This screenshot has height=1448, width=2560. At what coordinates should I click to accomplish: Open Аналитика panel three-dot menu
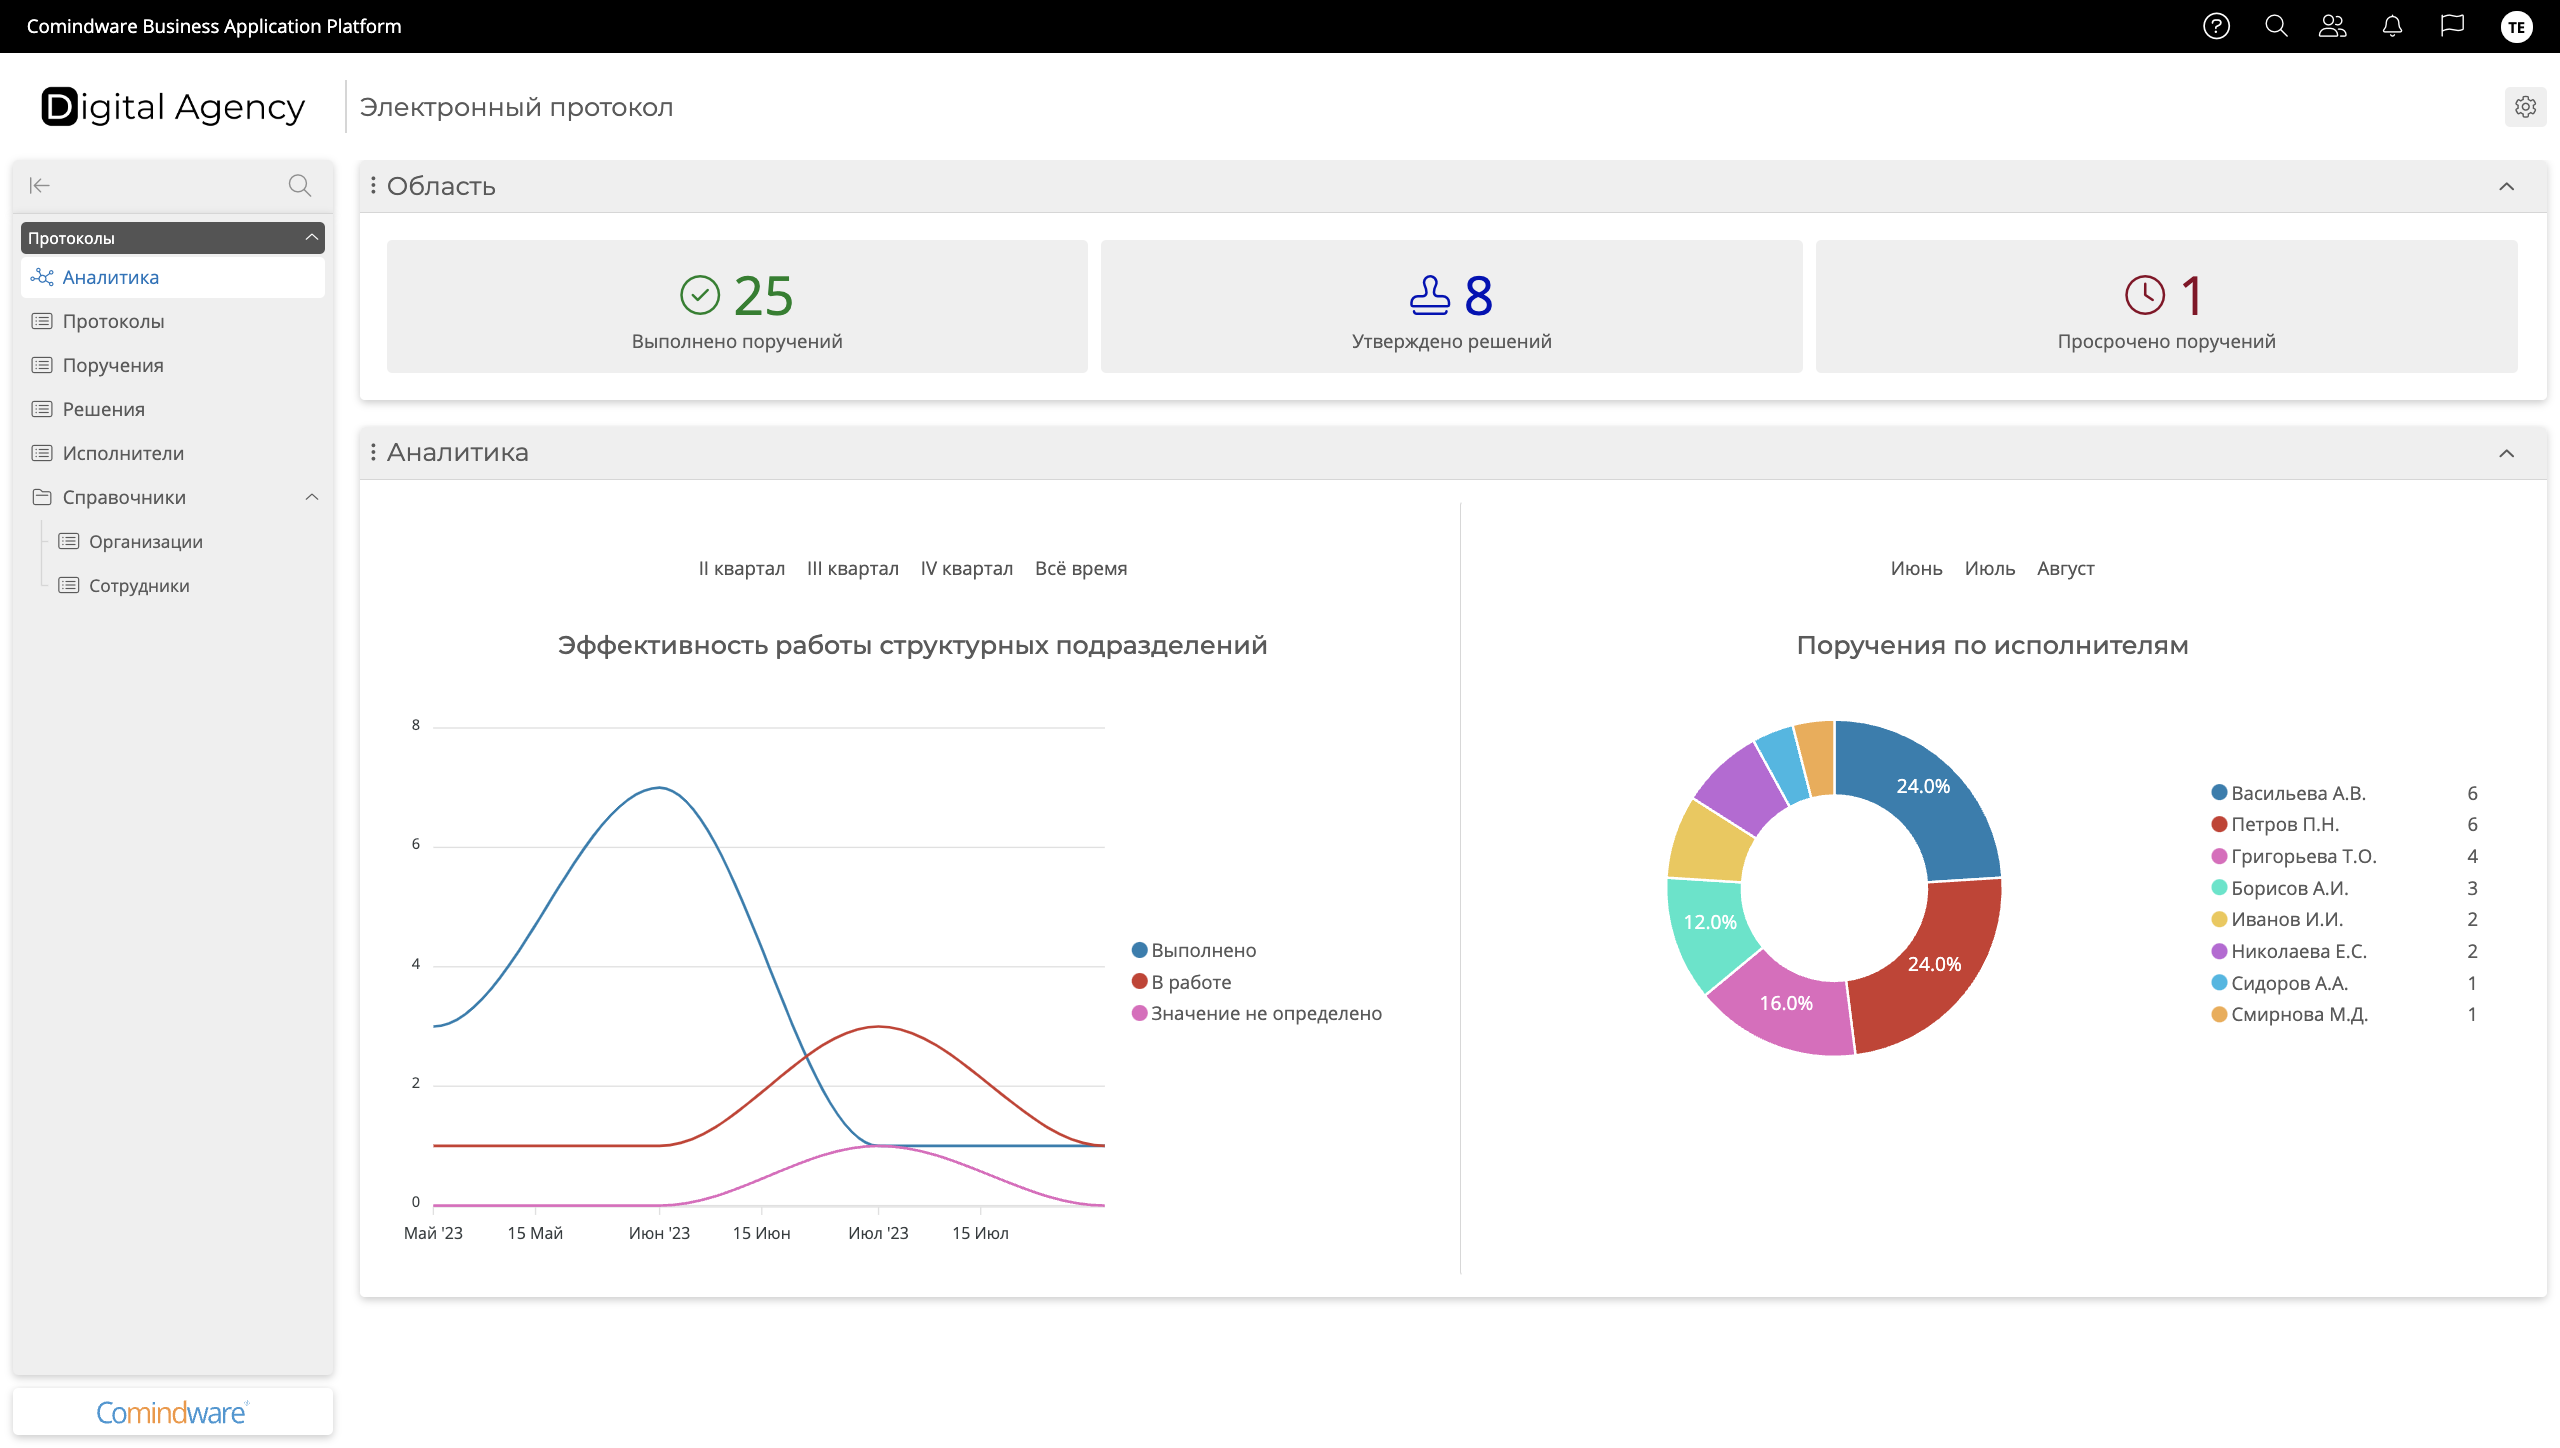point(373,452)
